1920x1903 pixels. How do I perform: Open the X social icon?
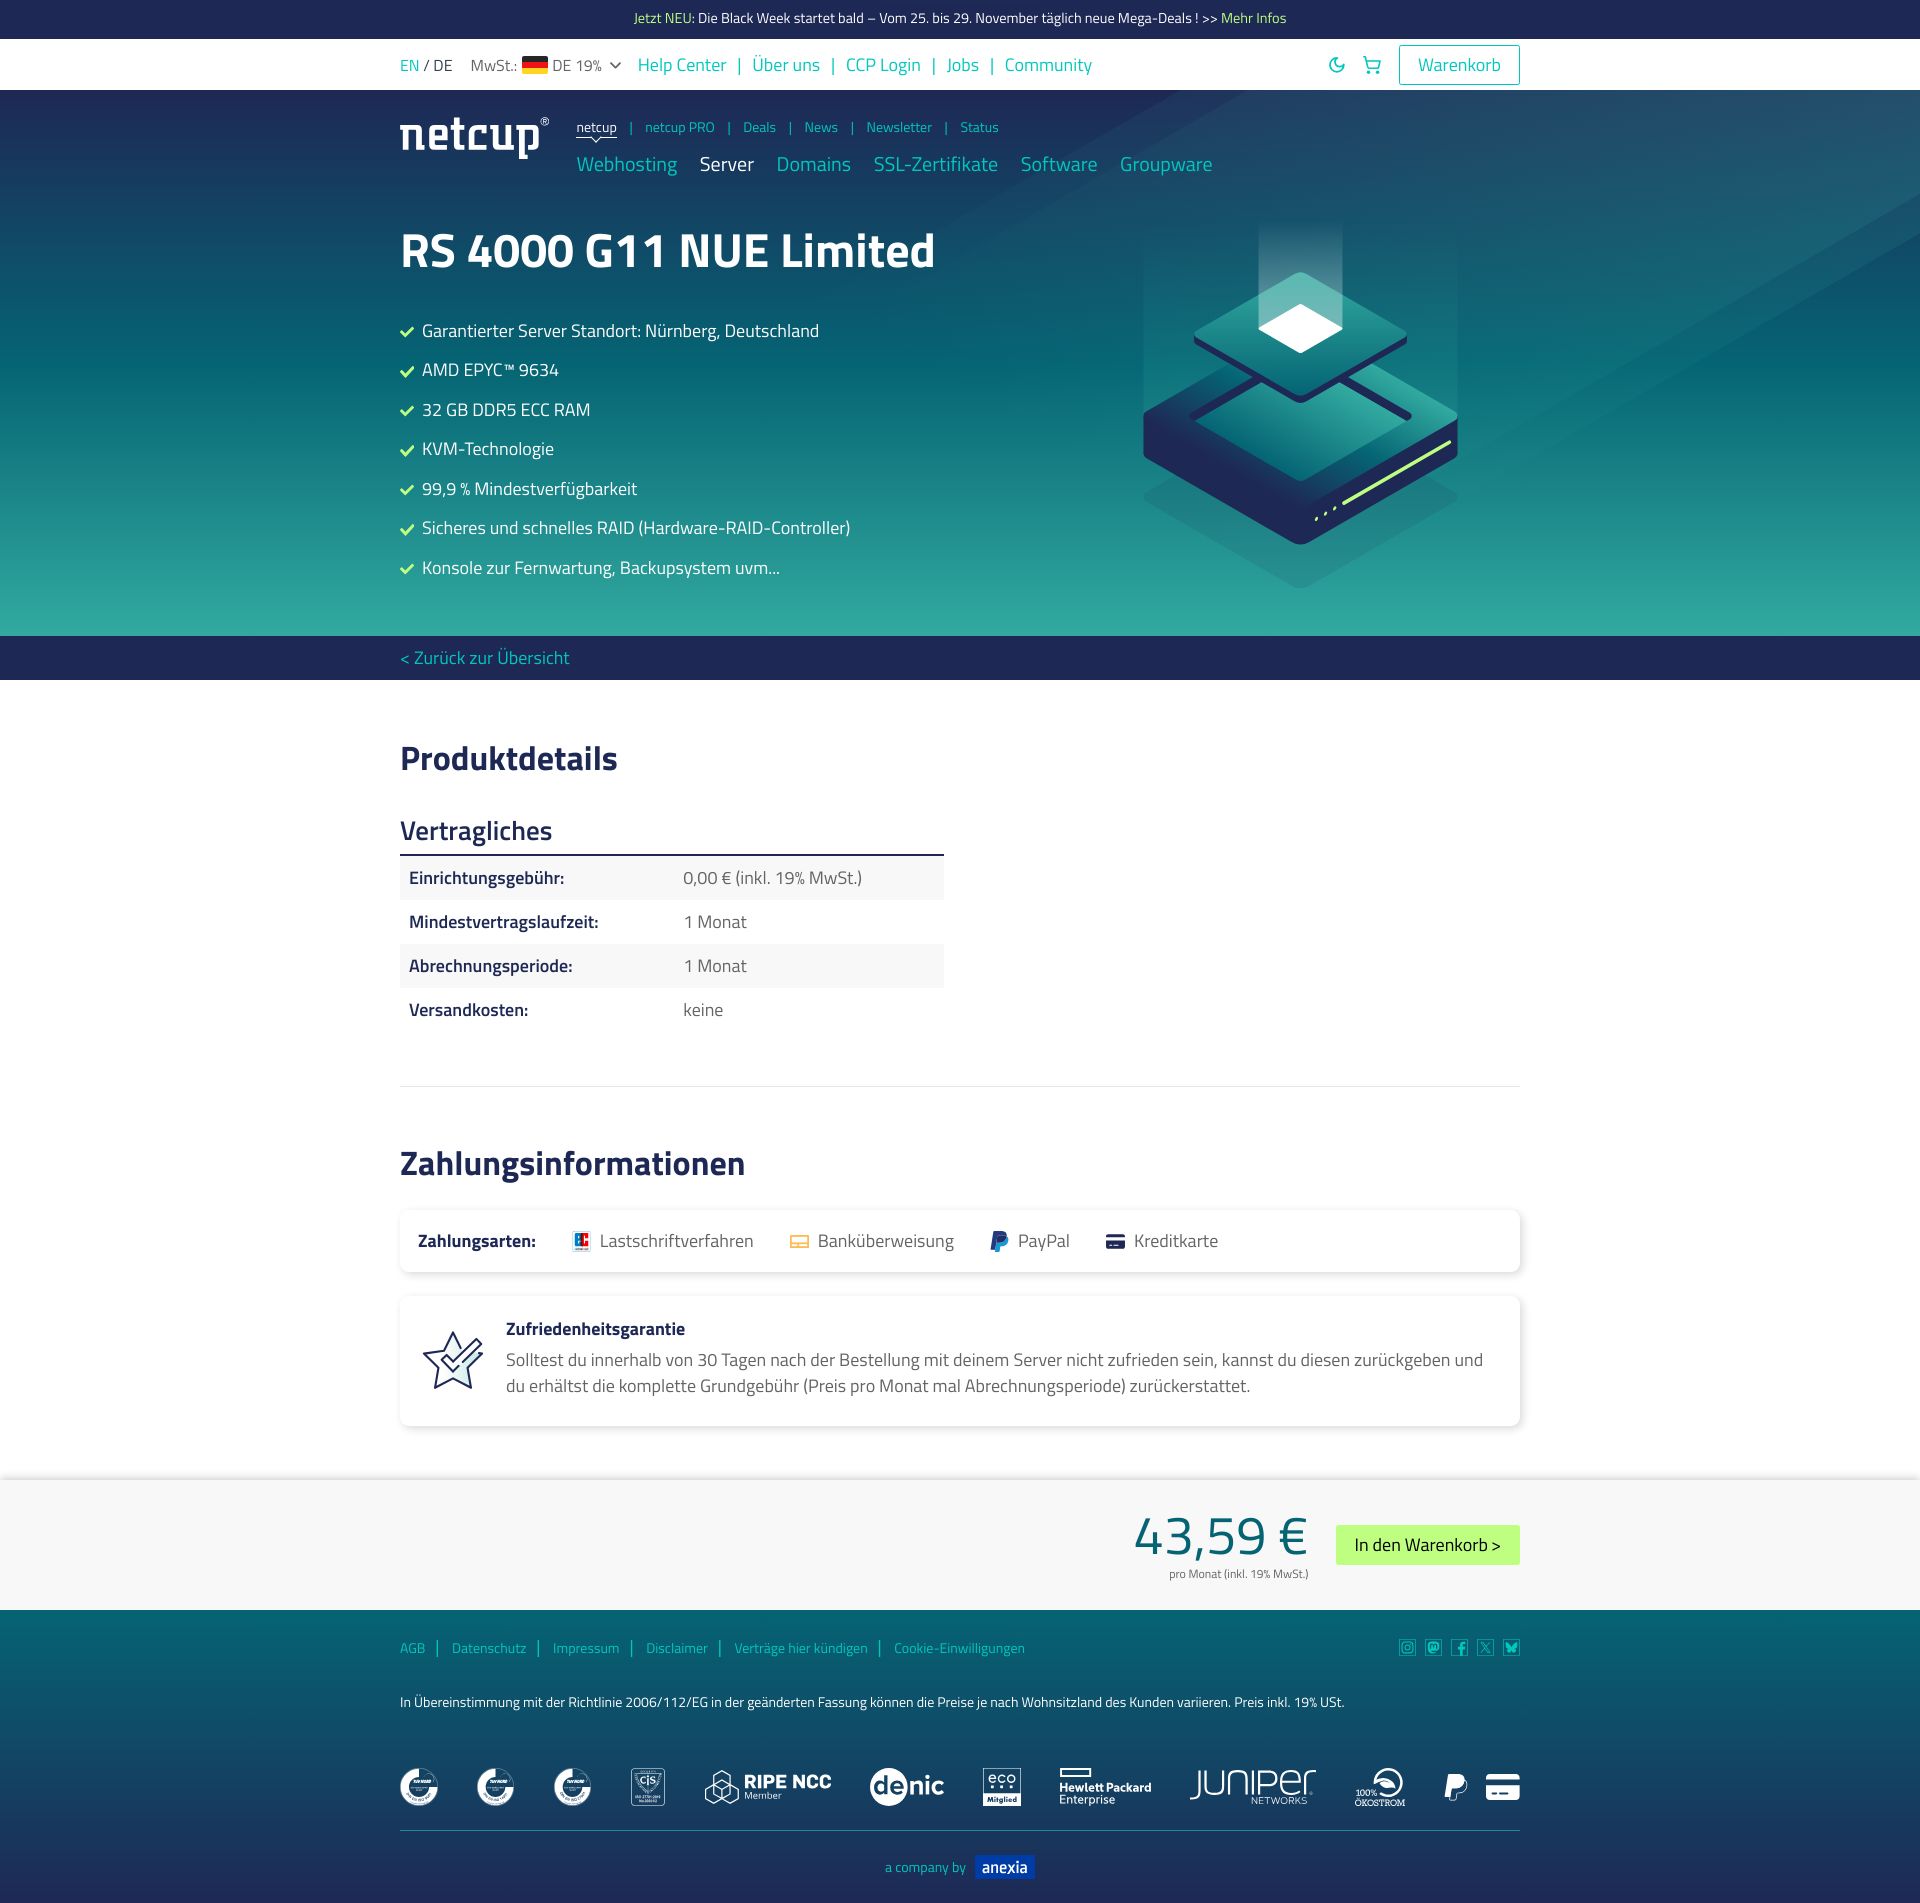(x=1486, y=1647)
